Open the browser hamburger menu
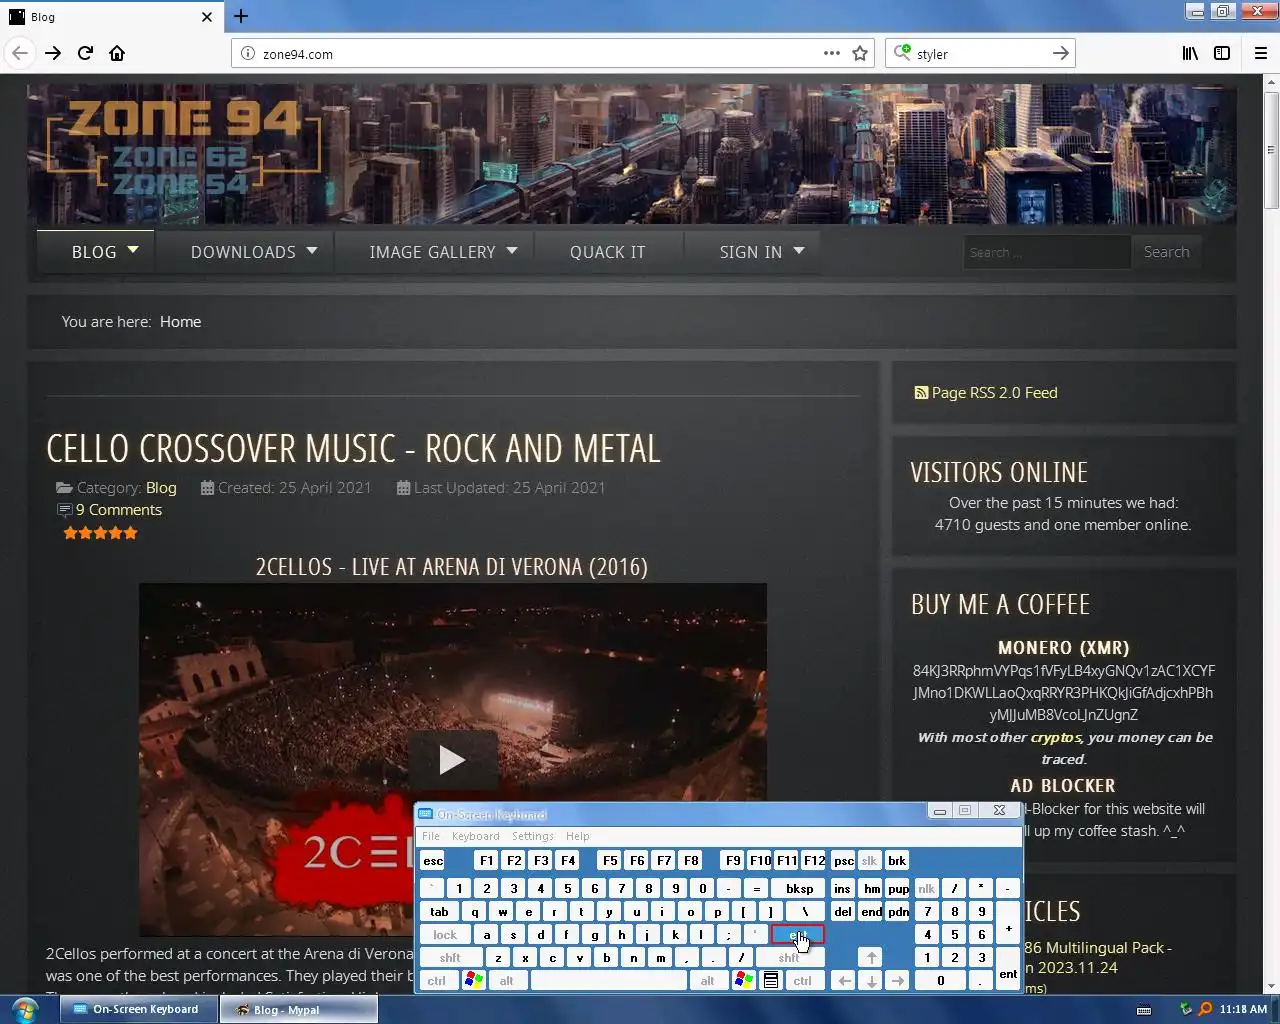Viewport: 1280px width, 1024px height. click(1261, 53)
